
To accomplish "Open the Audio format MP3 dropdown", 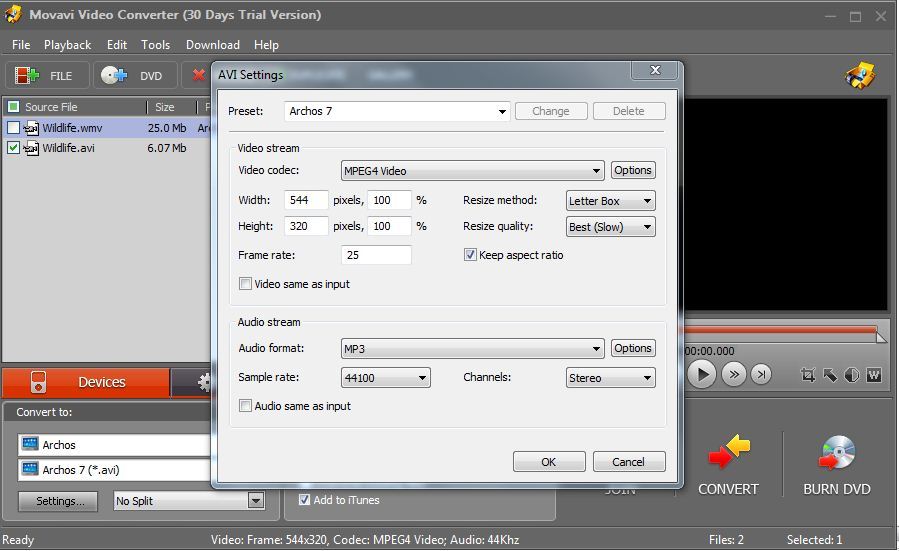I will [472, 349].
